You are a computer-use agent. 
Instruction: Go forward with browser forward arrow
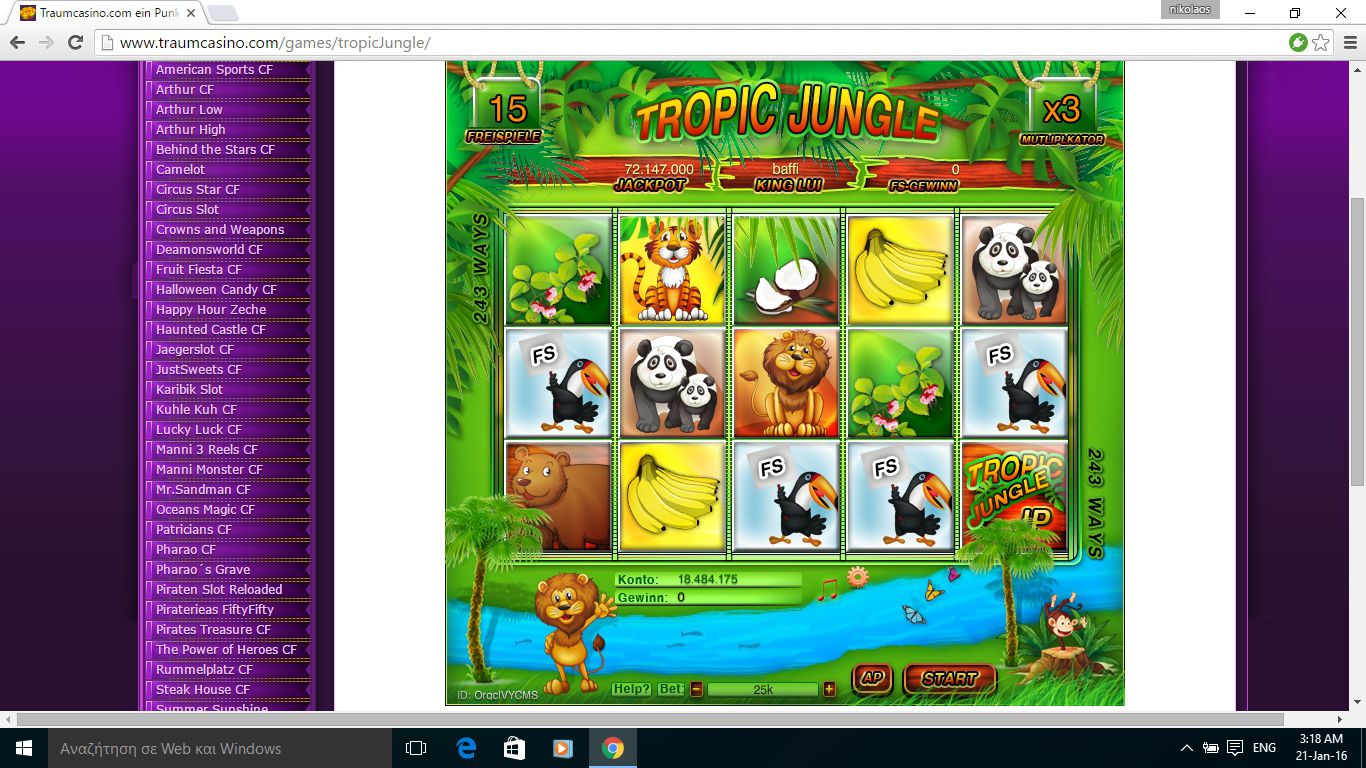coord(46,42)
